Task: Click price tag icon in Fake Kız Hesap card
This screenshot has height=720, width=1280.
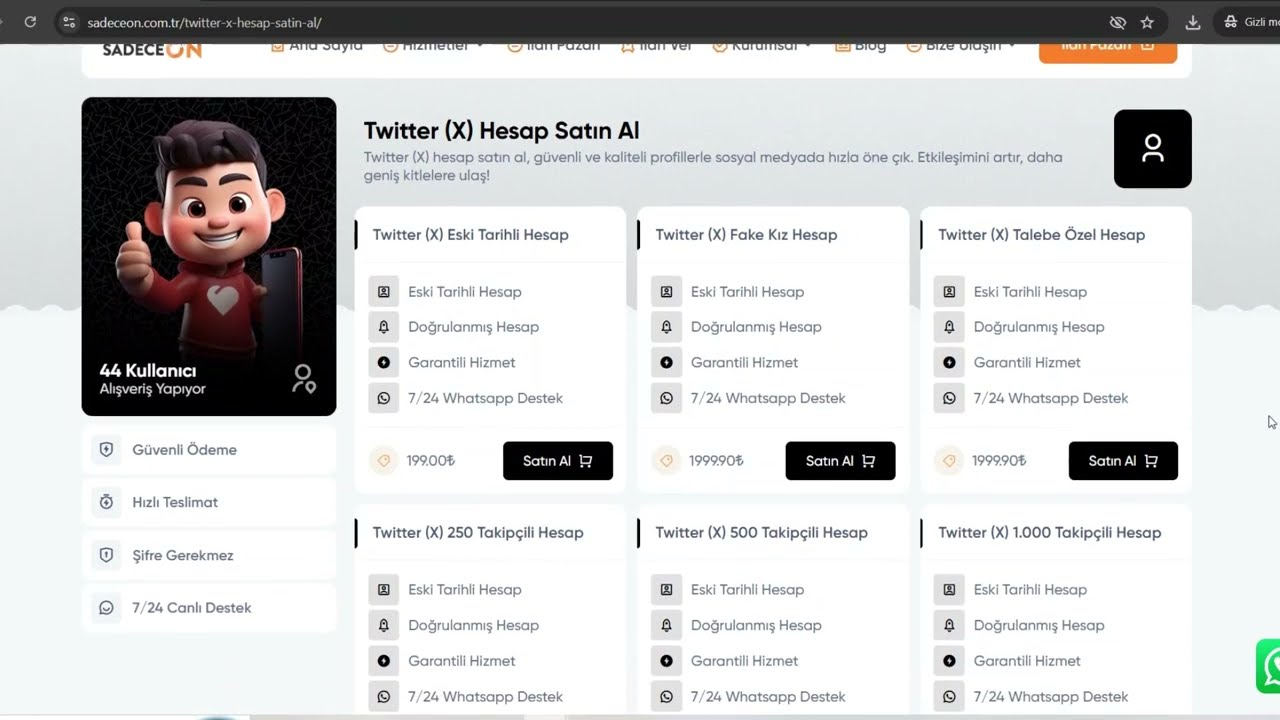Action: click(665, 461)
